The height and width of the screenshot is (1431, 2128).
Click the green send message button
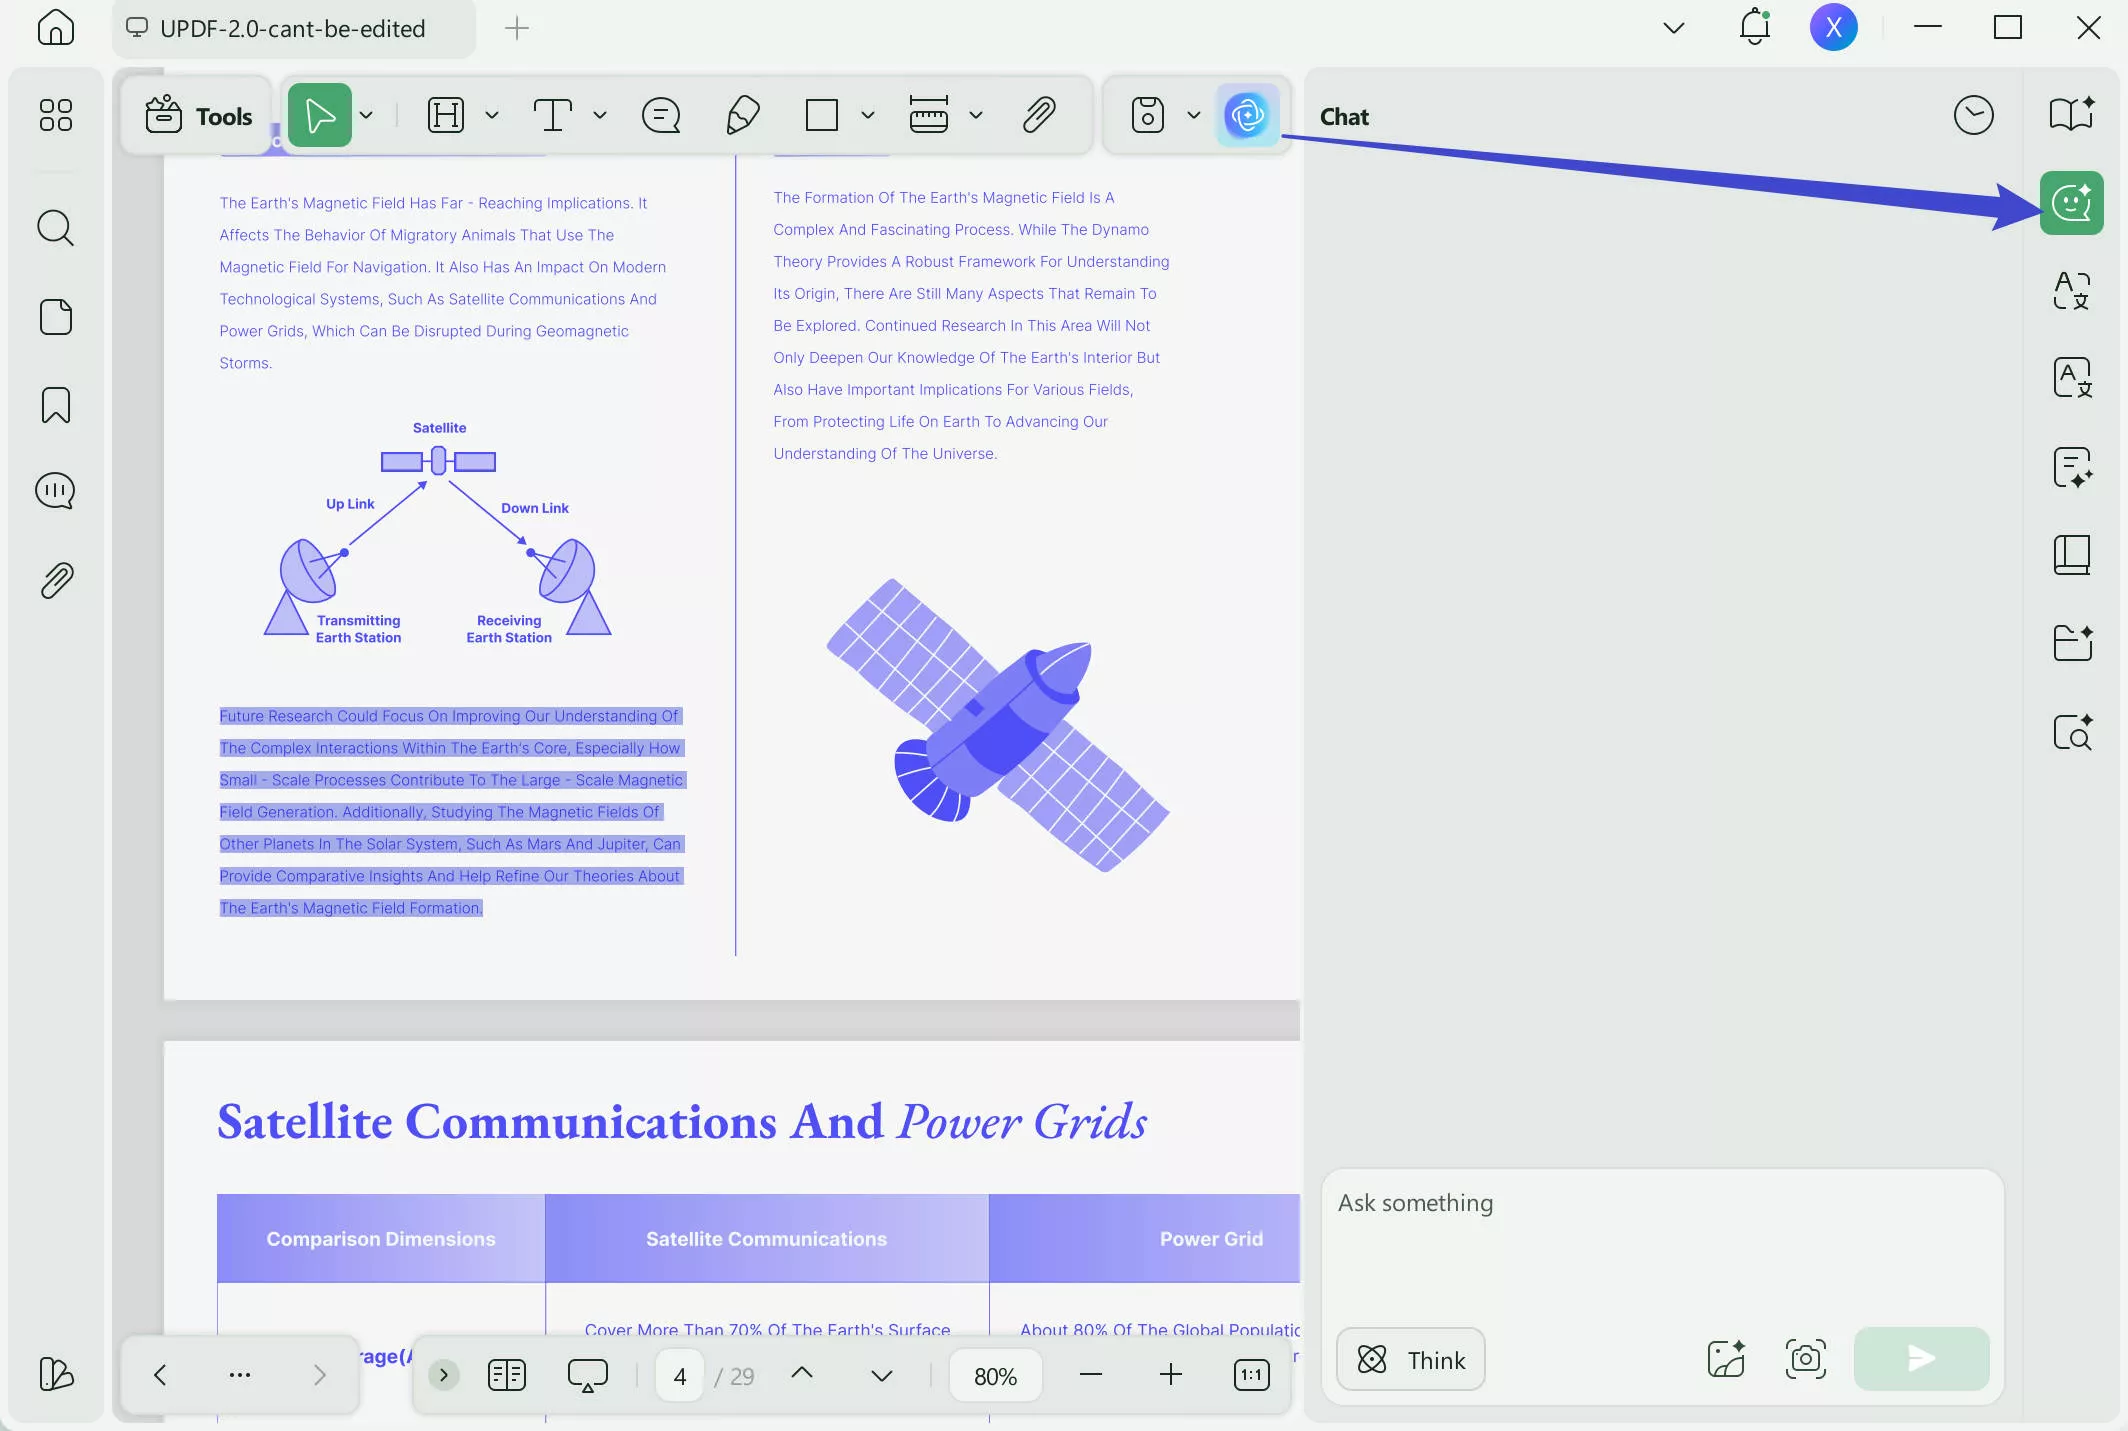click(1920, 1359)
